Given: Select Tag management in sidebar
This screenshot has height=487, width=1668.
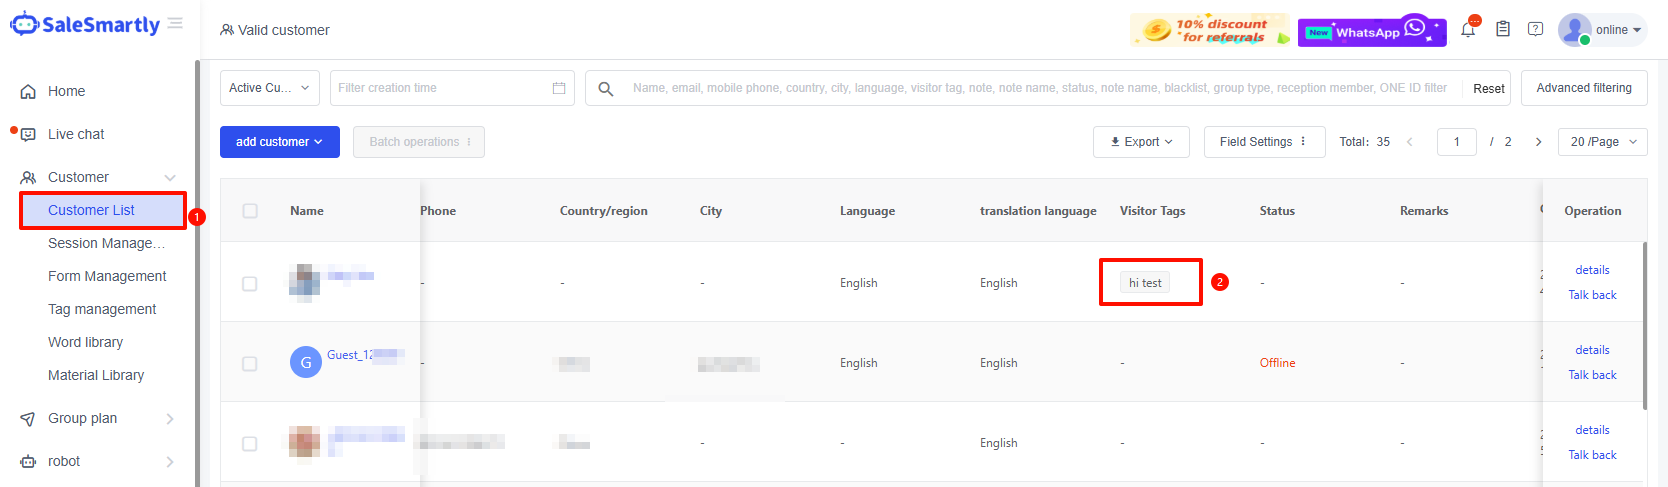Looking at the screenshot, I should (x=102, y=309).
